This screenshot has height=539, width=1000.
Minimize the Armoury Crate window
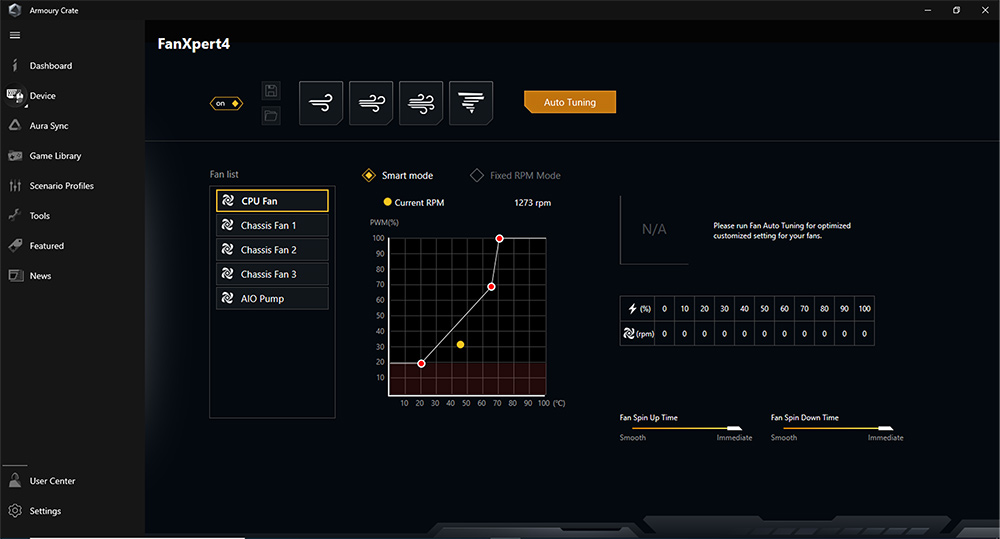pos(927,10)
